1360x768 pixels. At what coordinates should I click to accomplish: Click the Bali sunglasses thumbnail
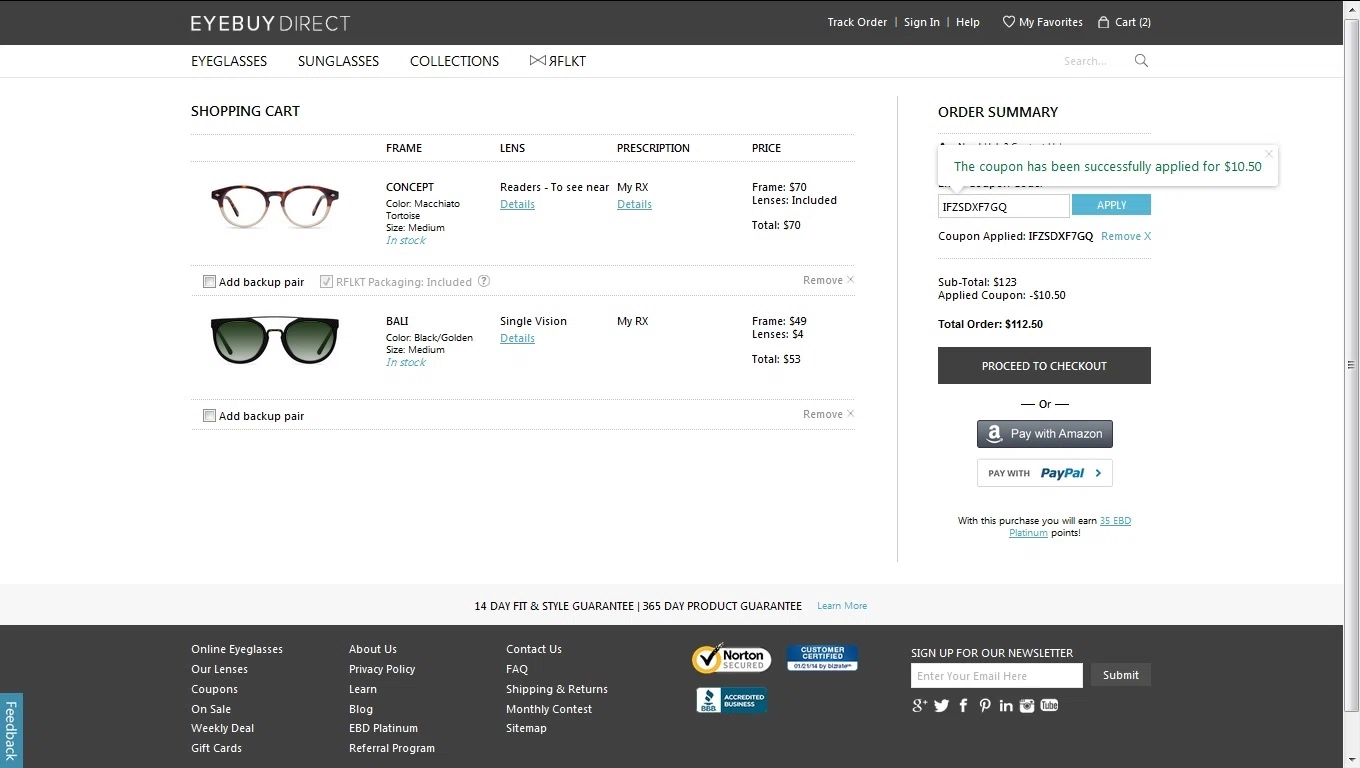click(x=274, y=340)
